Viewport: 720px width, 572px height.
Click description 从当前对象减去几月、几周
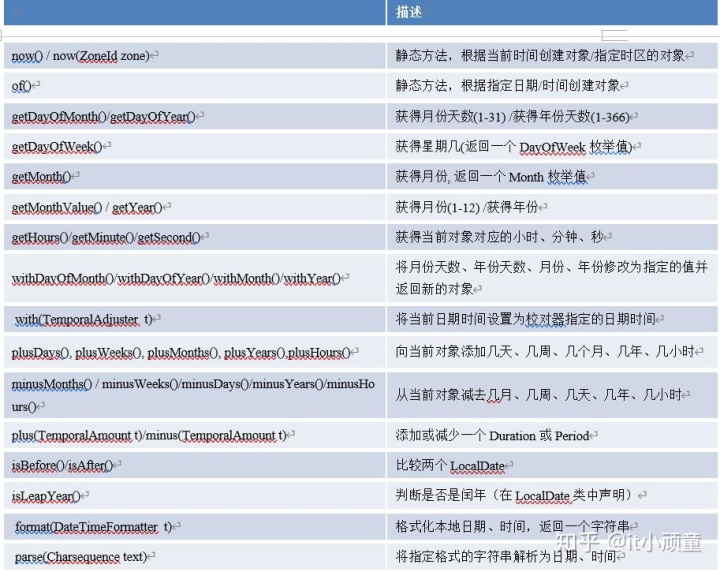tap(552, 395)
